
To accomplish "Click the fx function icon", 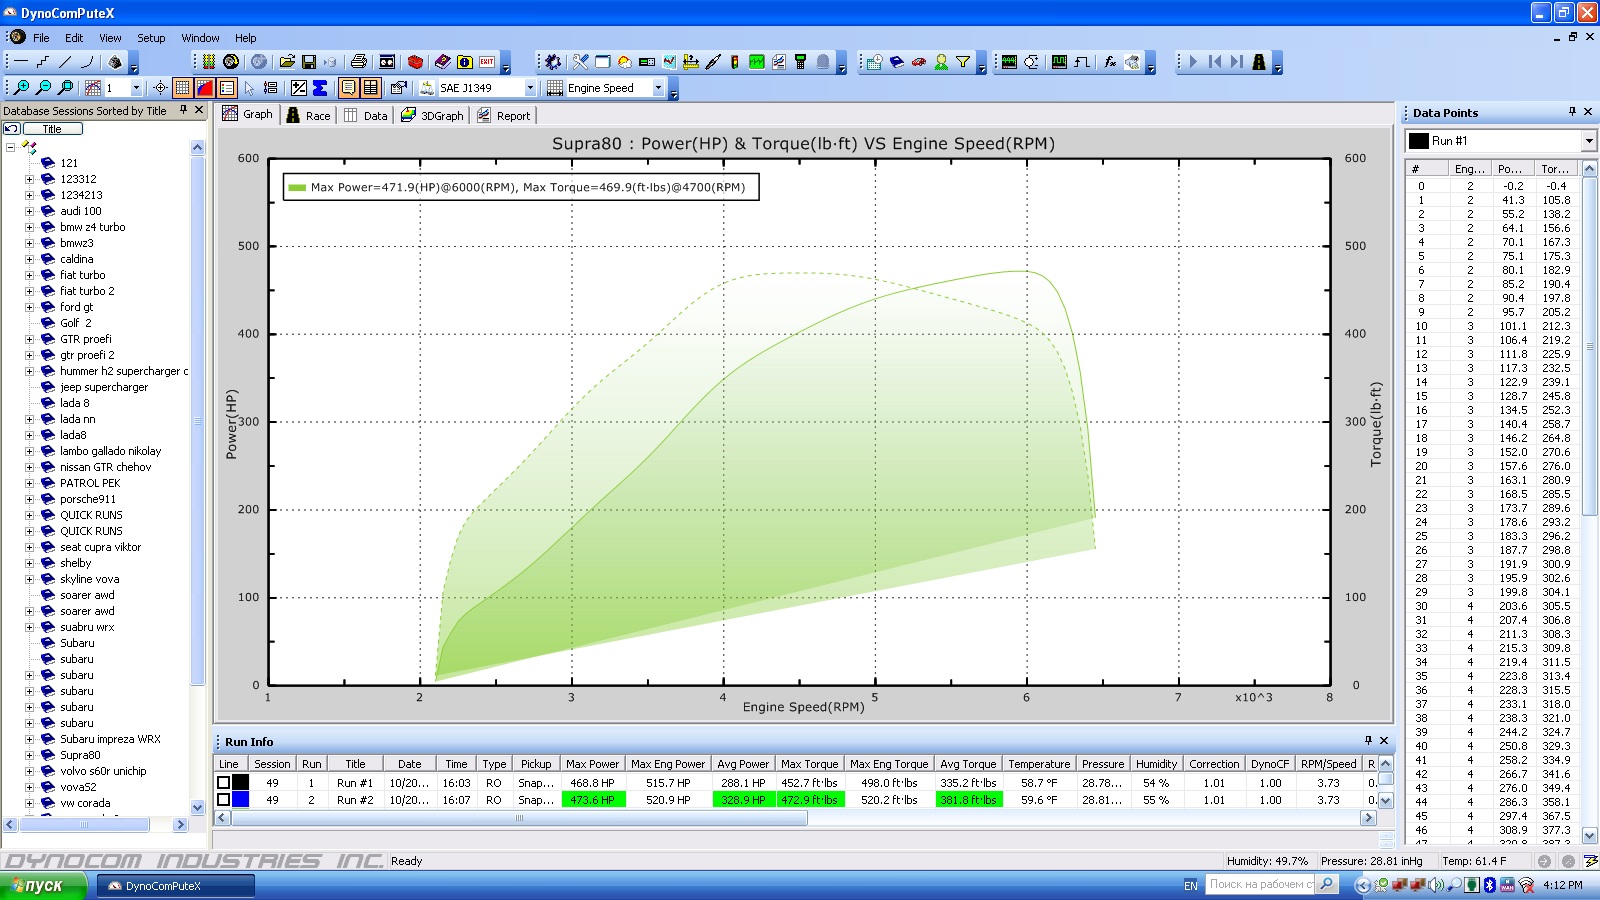I will (1110, 62).
